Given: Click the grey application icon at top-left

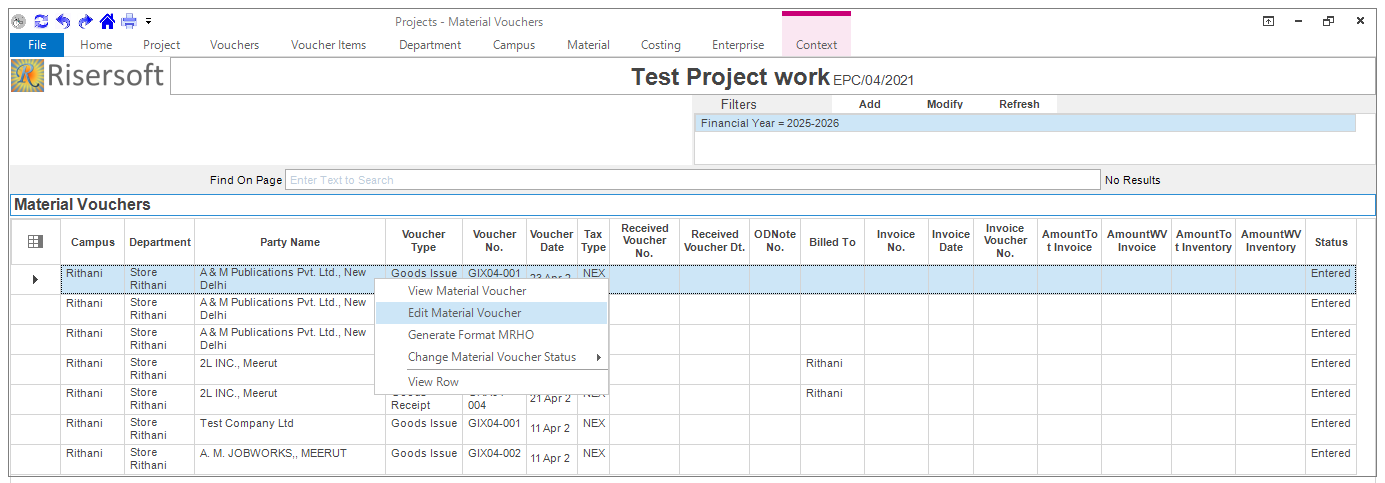Looking at the screenshot, I should tap(18, 21).
